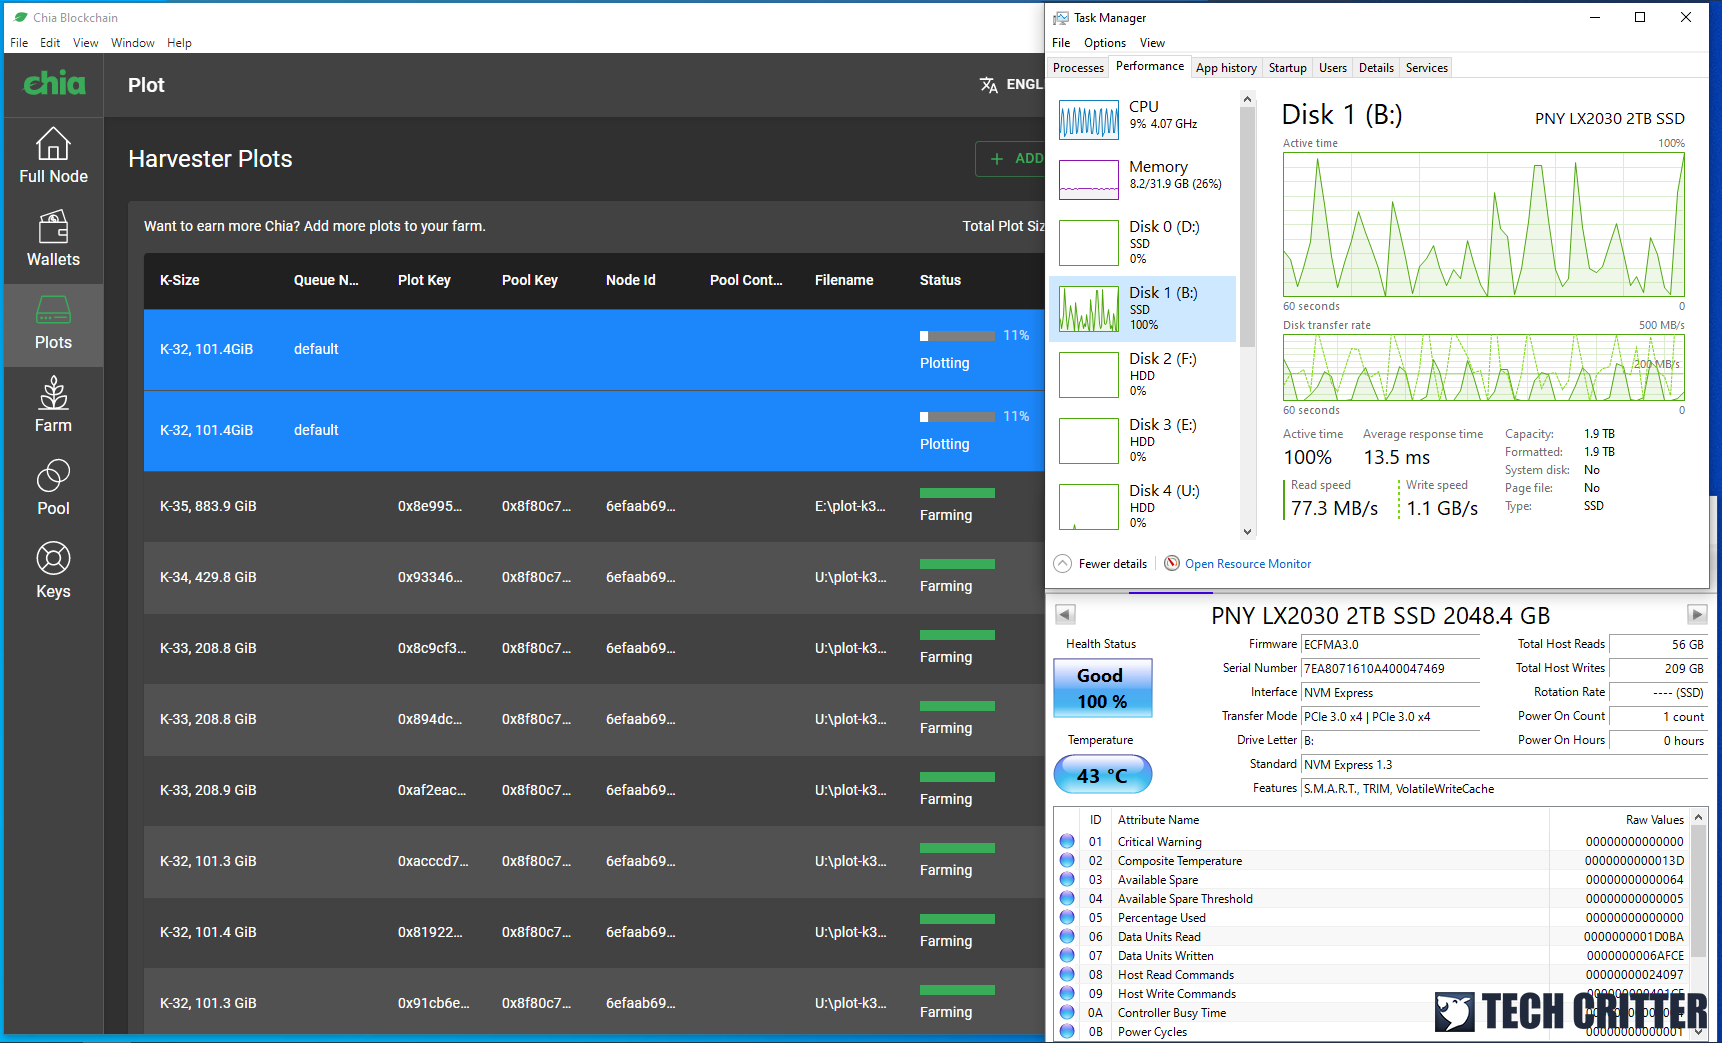
Task: Select the Memory performance item
Action: [1142, 178]
